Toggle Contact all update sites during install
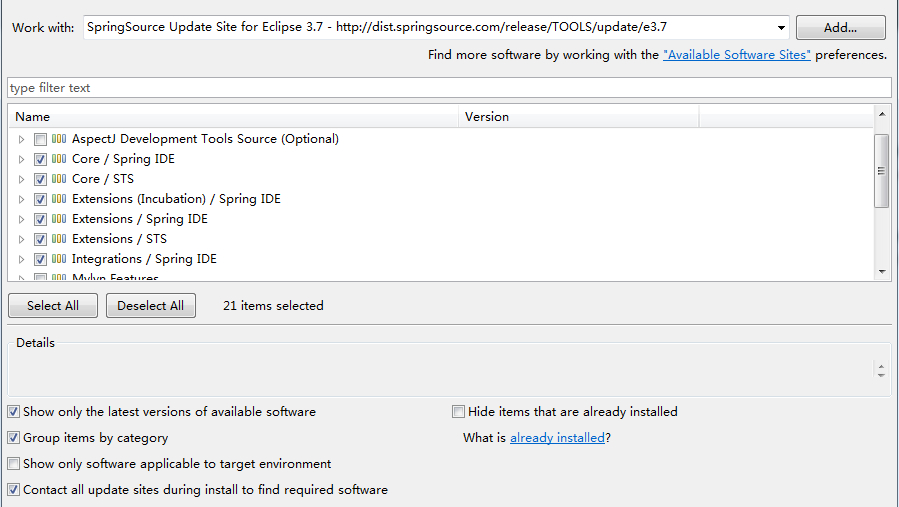This screenshot has height=507, width=899. [14, 490]
